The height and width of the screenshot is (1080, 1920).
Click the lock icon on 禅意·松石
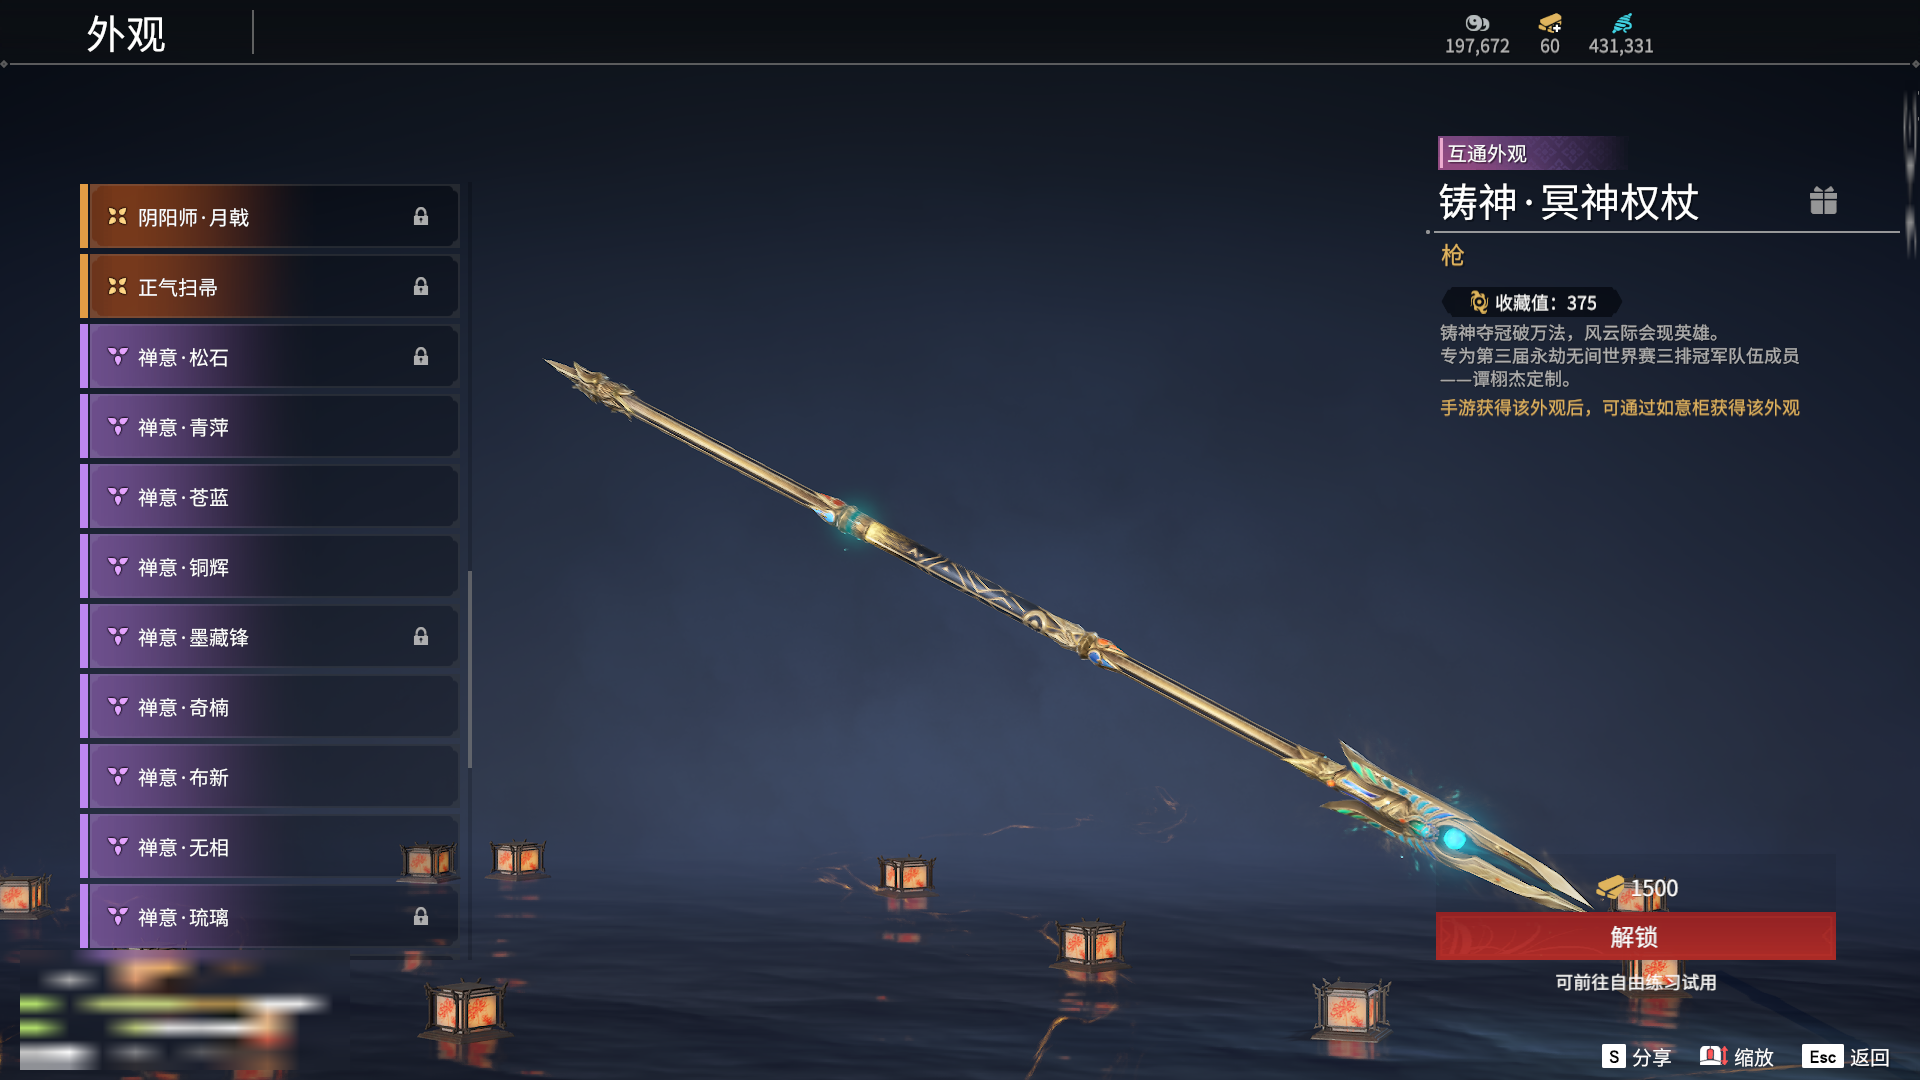coord(421,357)
